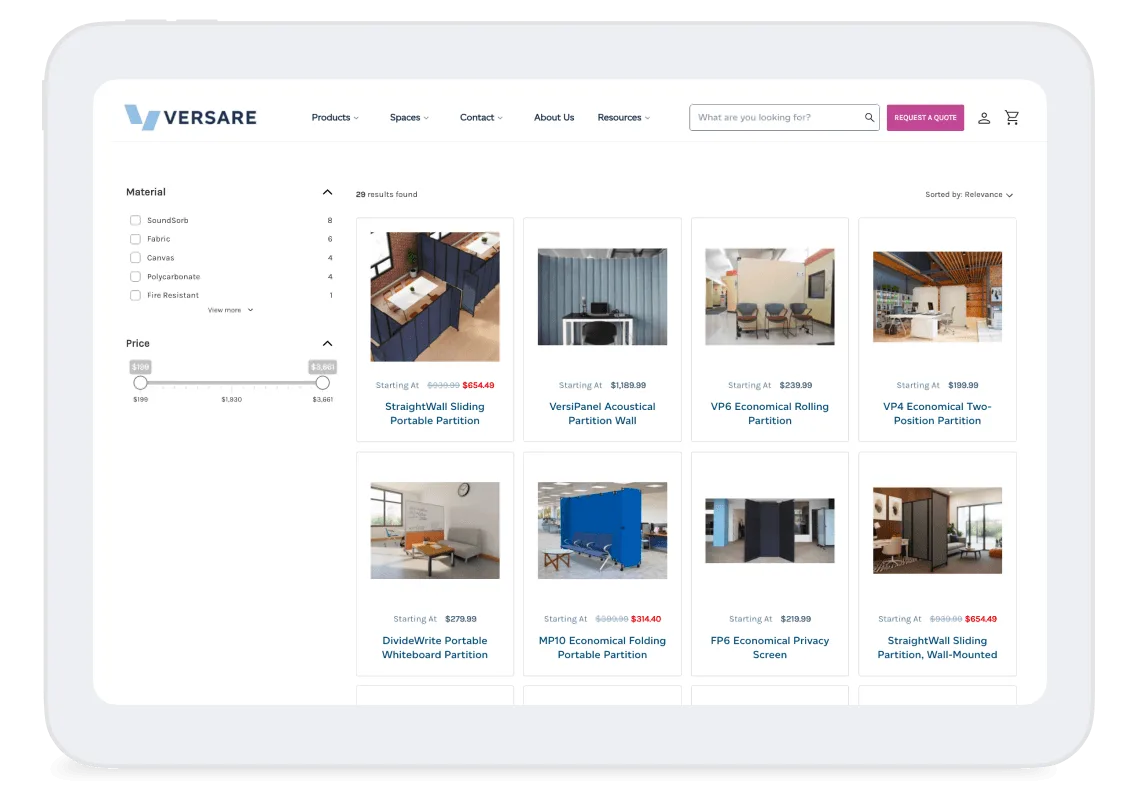
Task: Check the Polycarbonate material filter
Action: pos(135,277)
